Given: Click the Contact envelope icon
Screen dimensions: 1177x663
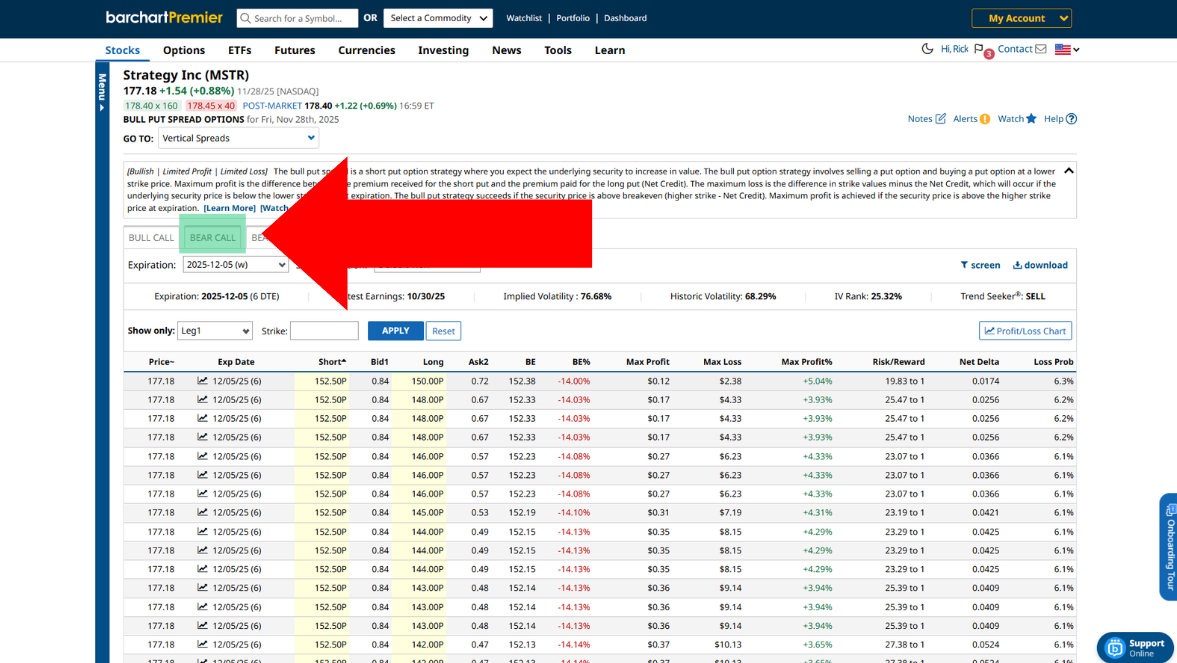Looking at the screenshot, I should click(x=1040, y=49).
